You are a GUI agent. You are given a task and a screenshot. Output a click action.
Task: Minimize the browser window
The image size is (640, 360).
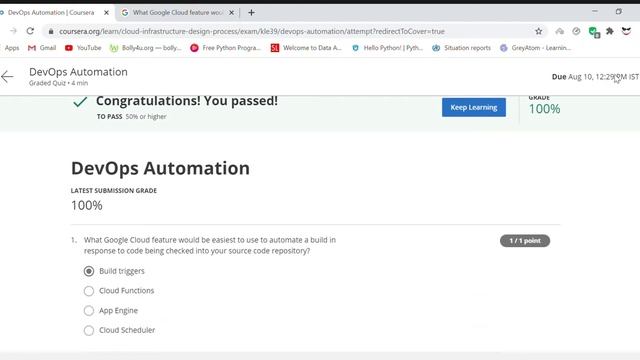pos(595,11)
